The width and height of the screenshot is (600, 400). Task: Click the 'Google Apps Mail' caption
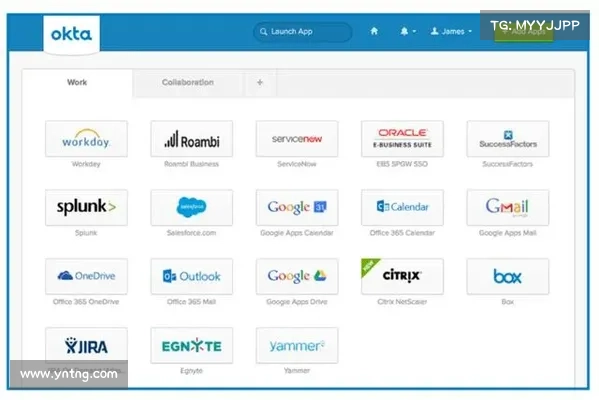click(x=508, y=233)
